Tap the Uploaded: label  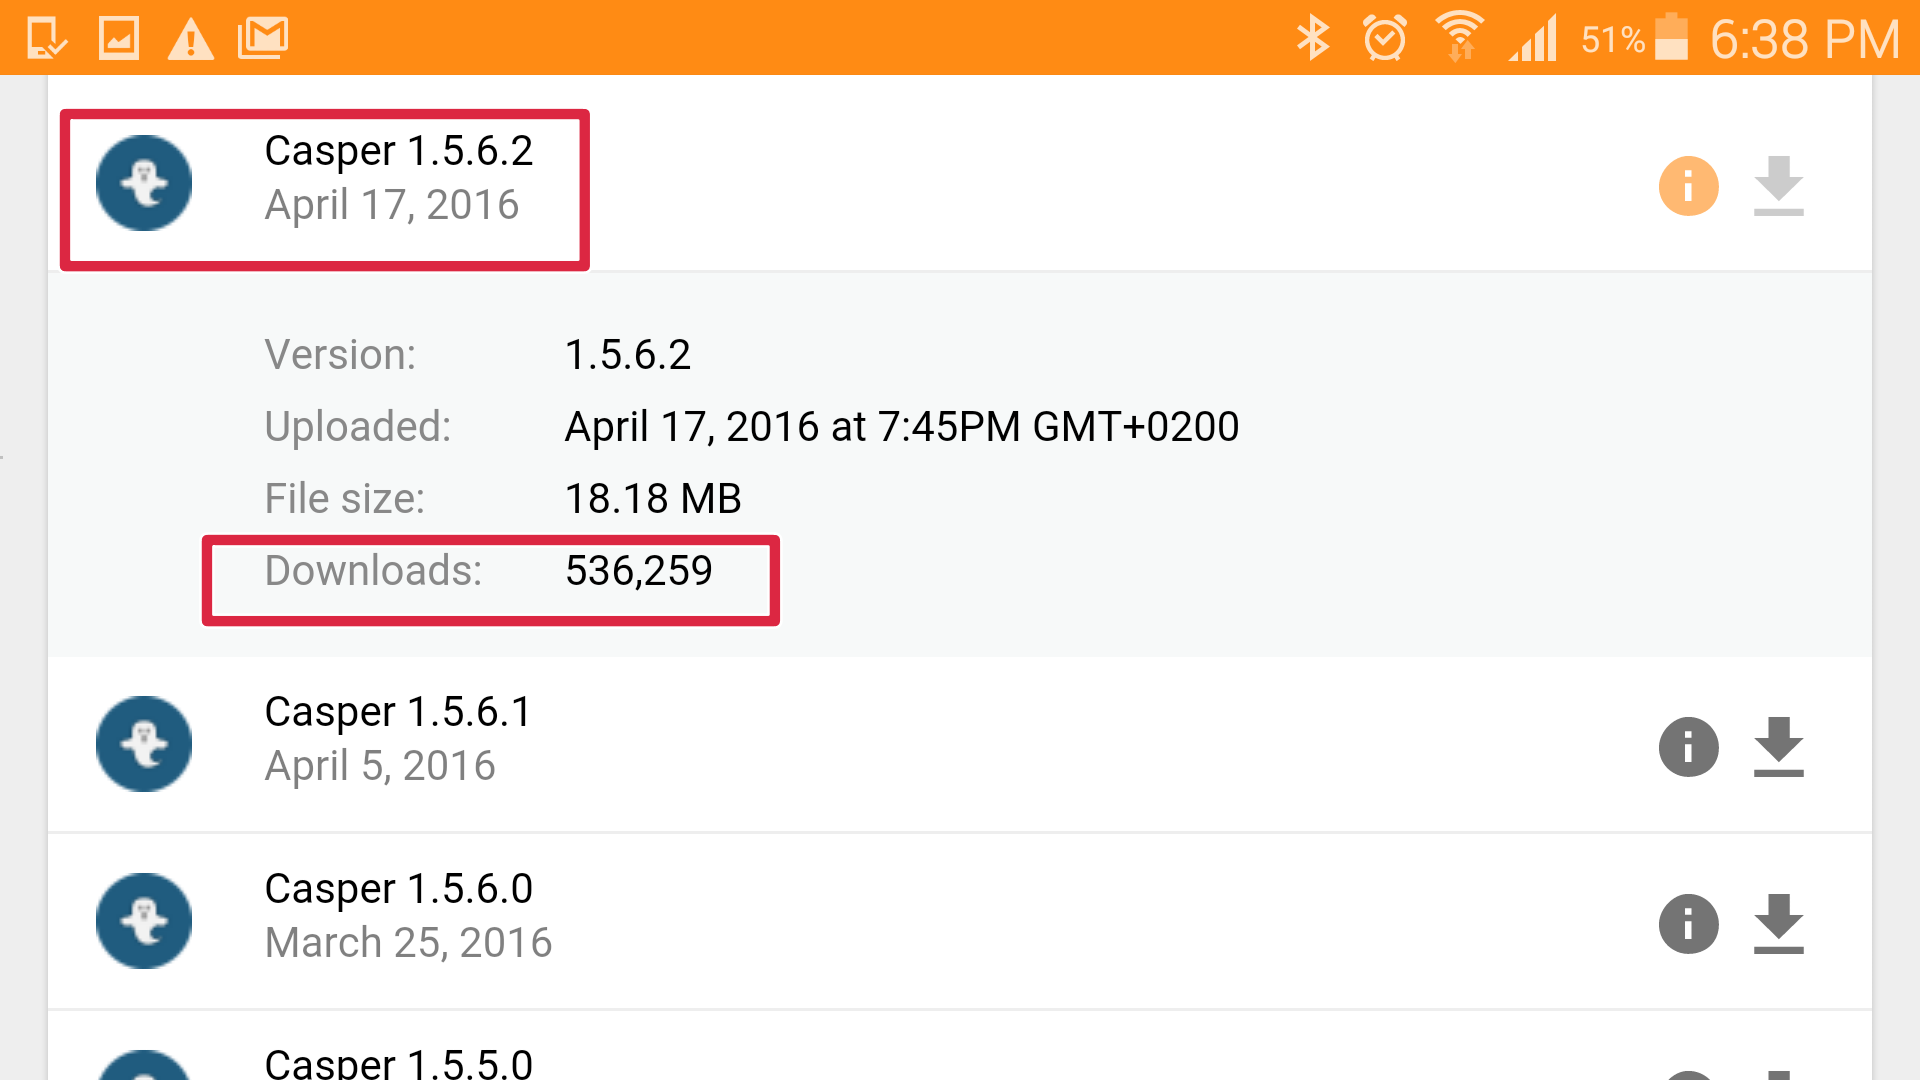tap(358, 427)
